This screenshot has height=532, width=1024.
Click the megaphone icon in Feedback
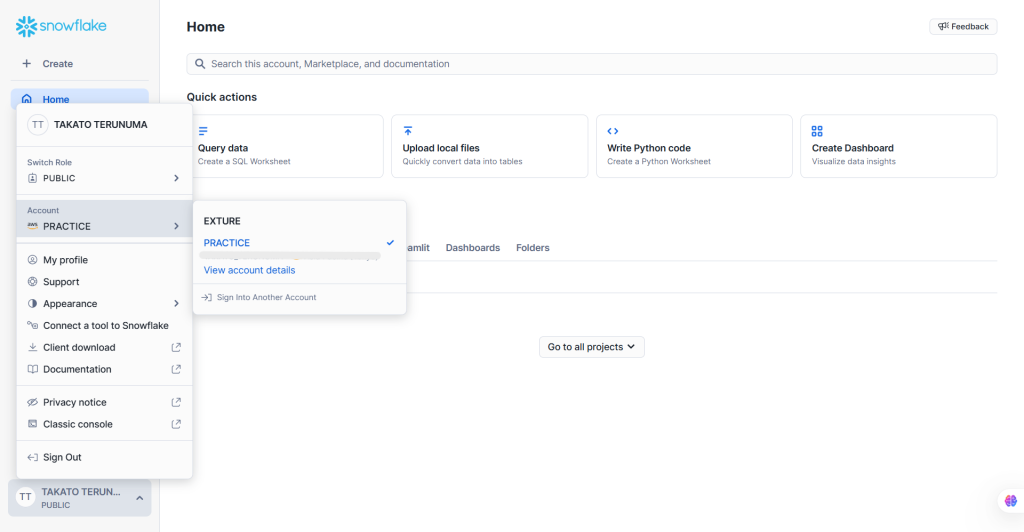pos(943,26)
